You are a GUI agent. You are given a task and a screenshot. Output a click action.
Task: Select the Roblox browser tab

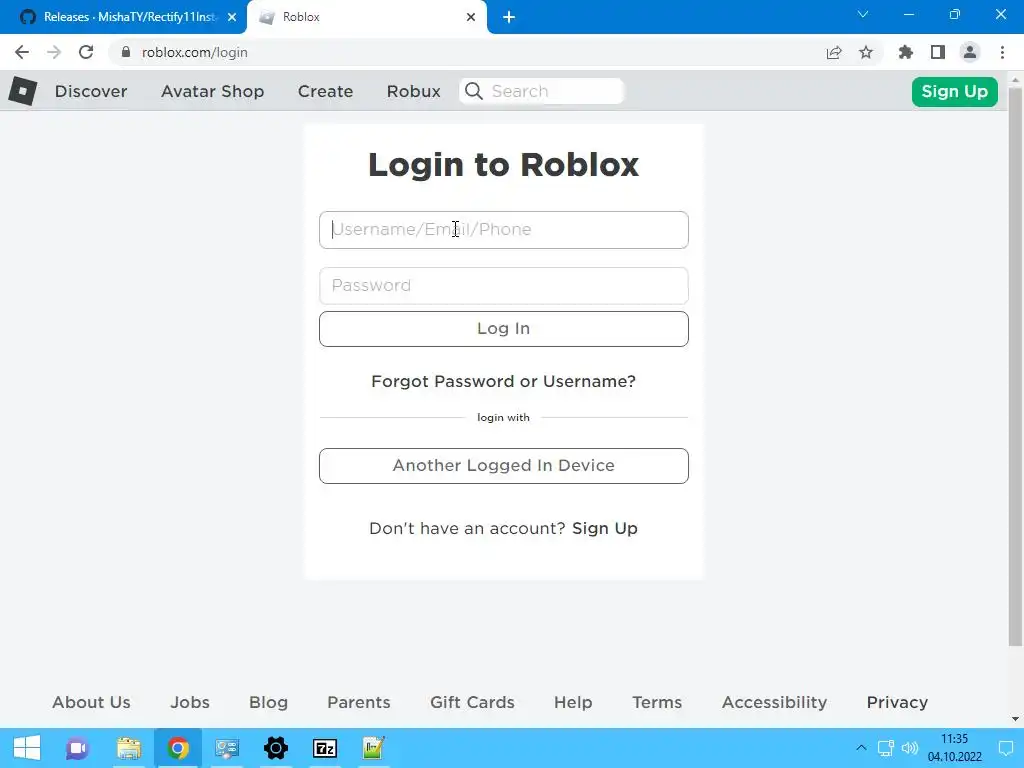click(366, 17)
